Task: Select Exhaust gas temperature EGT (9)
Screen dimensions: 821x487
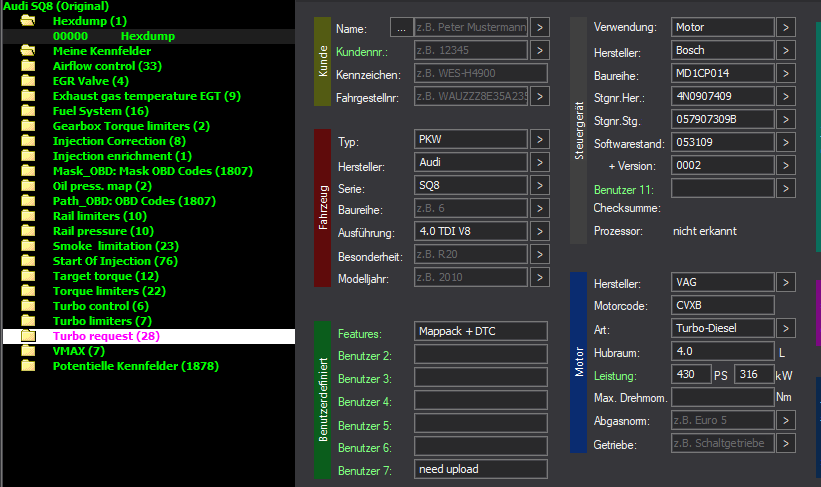Action: (x=147, y=96)
